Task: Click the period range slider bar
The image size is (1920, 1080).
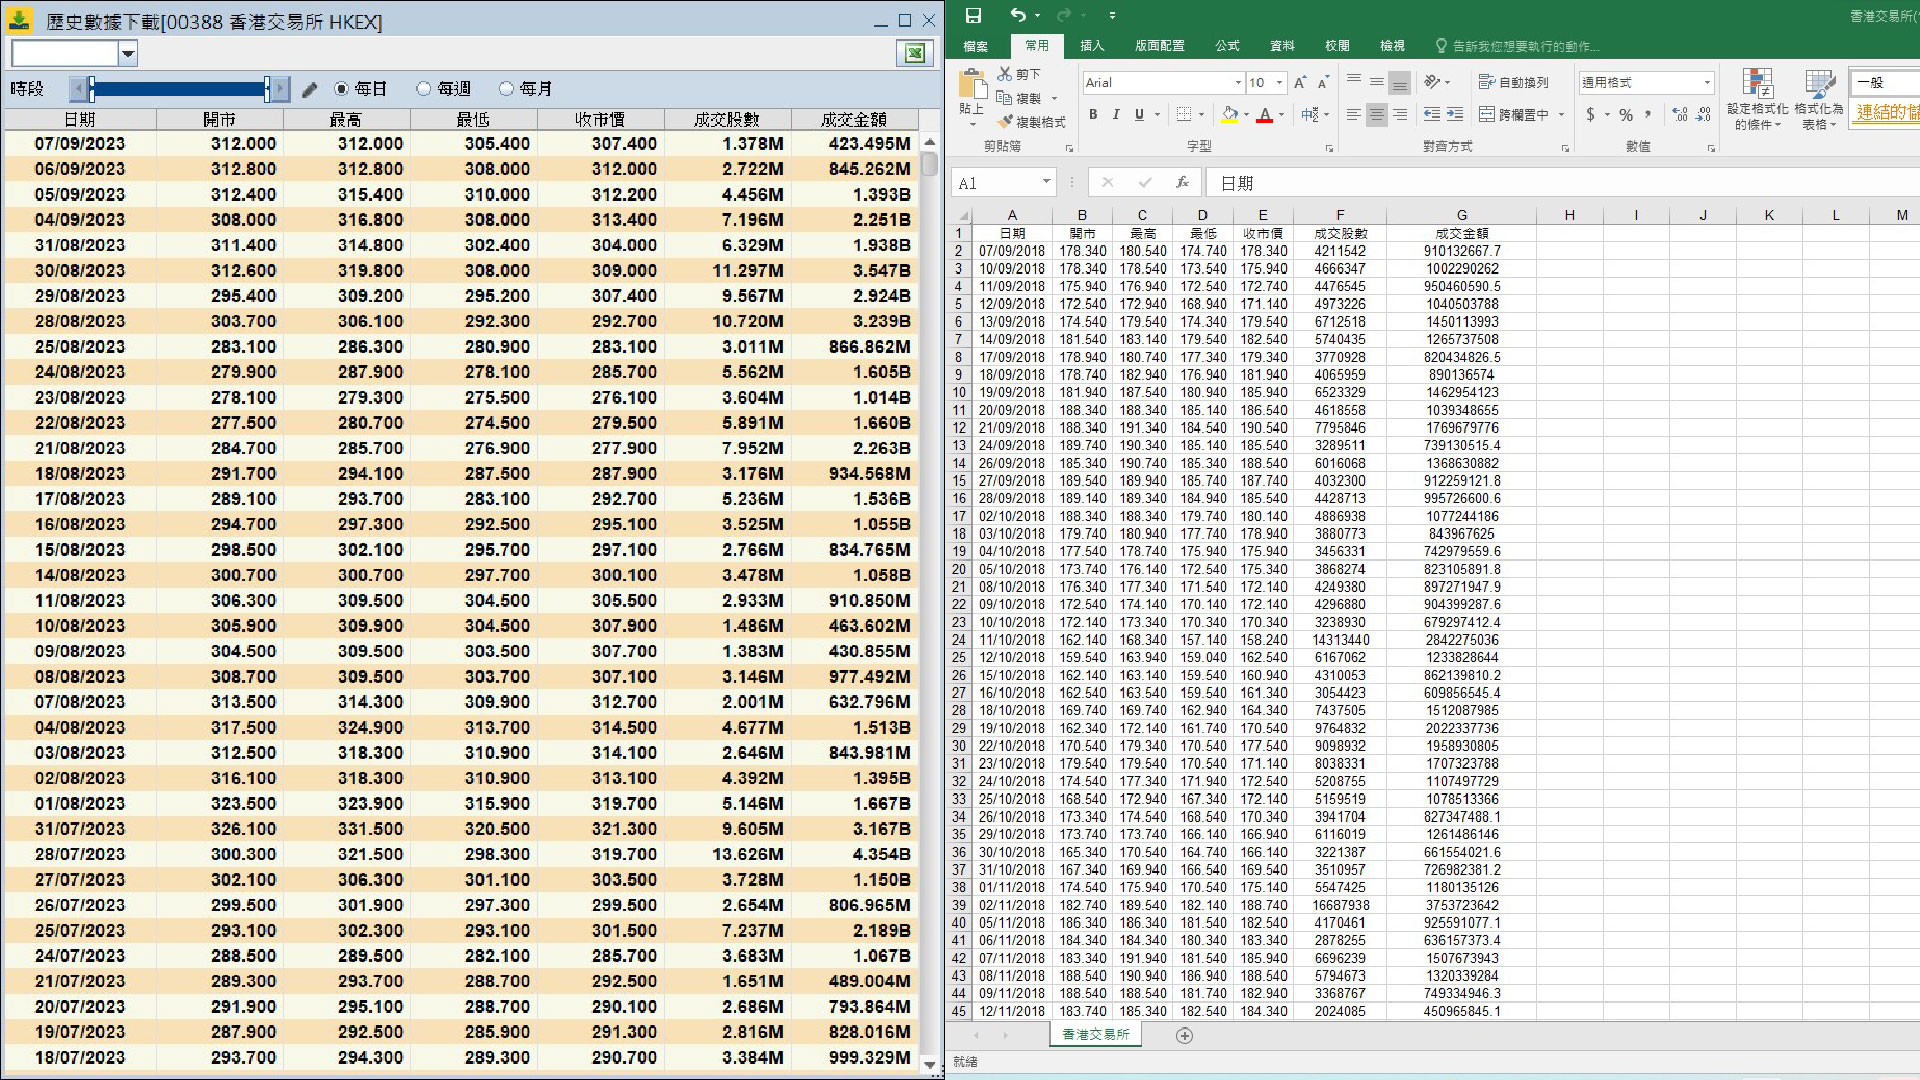Action: click(x=180, y=90)
